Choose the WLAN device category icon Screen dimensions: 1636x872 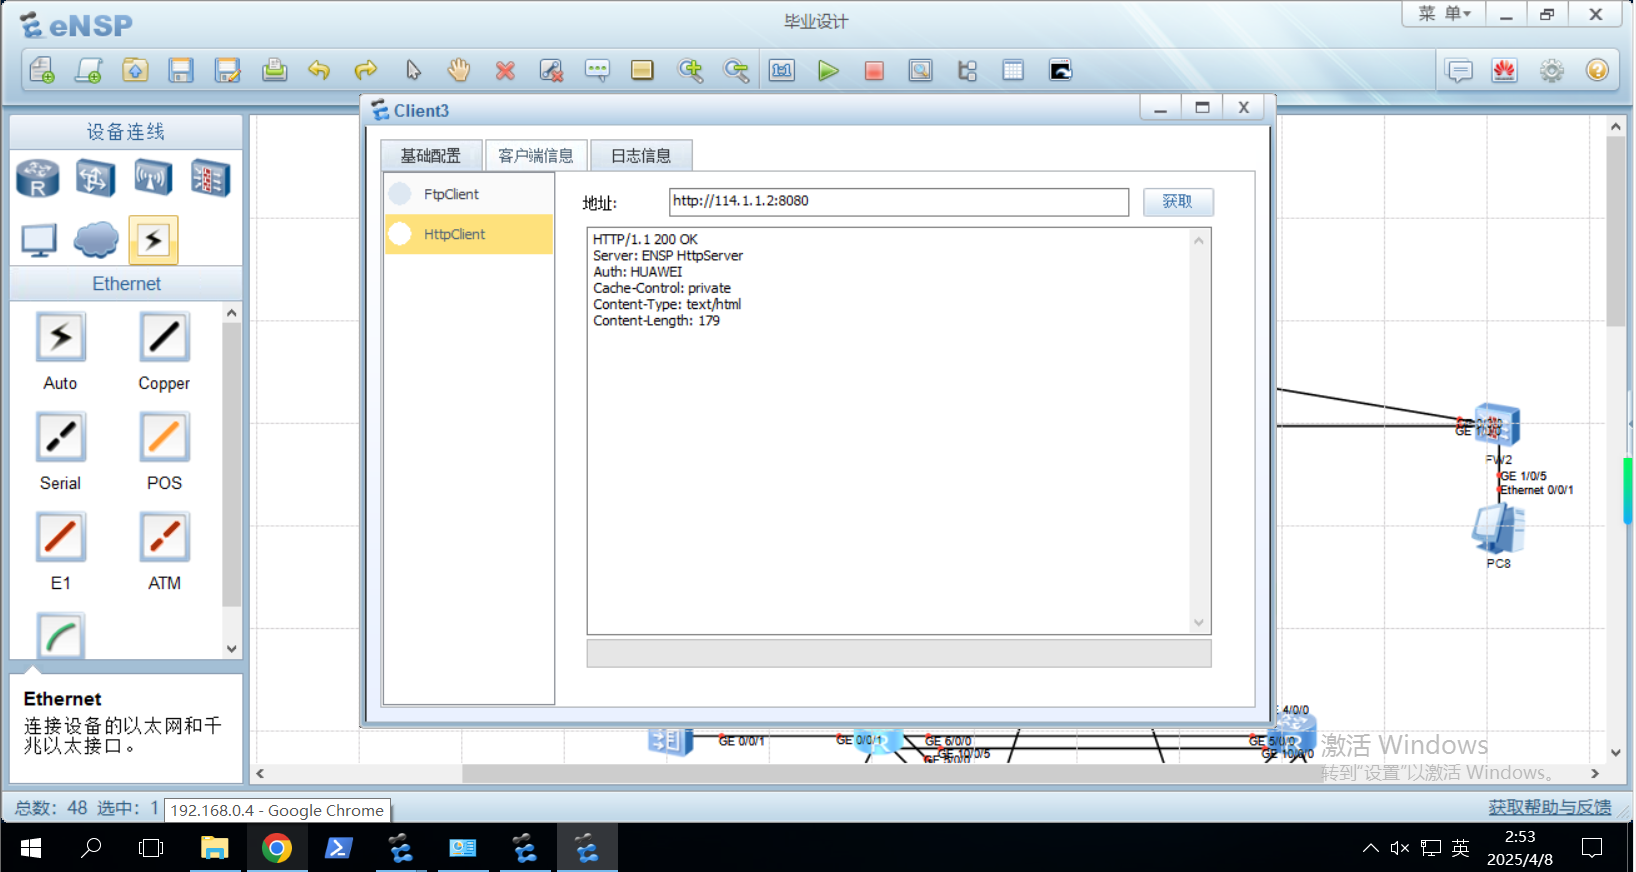(153, 179)
